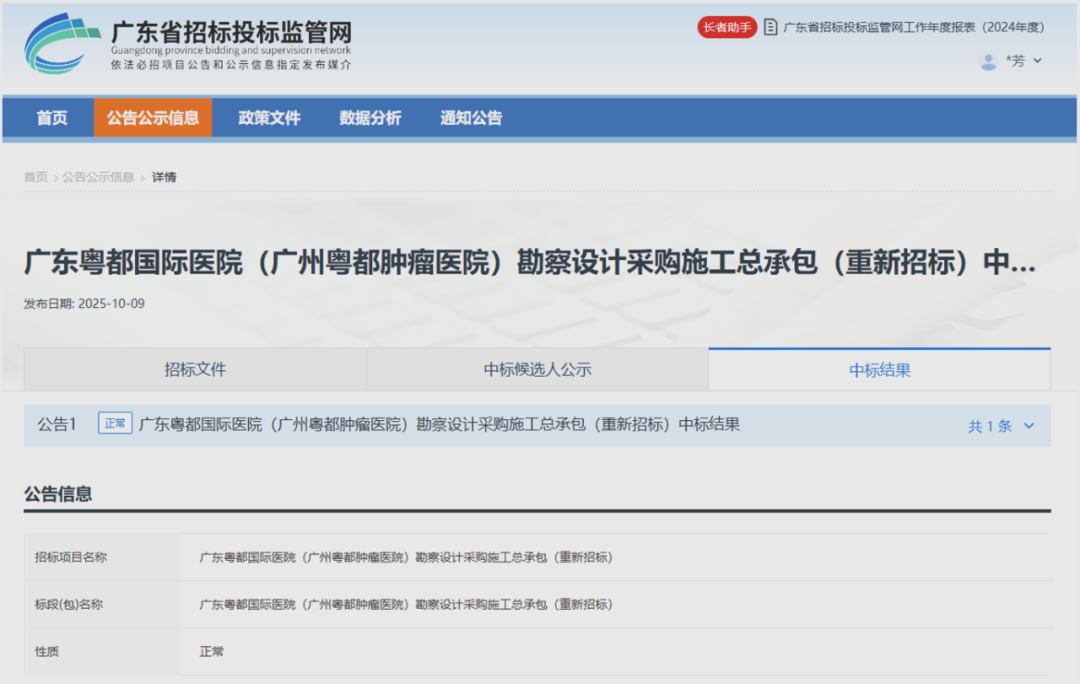This screenshot has width=1080, height=684.
Task: Open the 数据分析 menu item
Action: pos(371,117)
